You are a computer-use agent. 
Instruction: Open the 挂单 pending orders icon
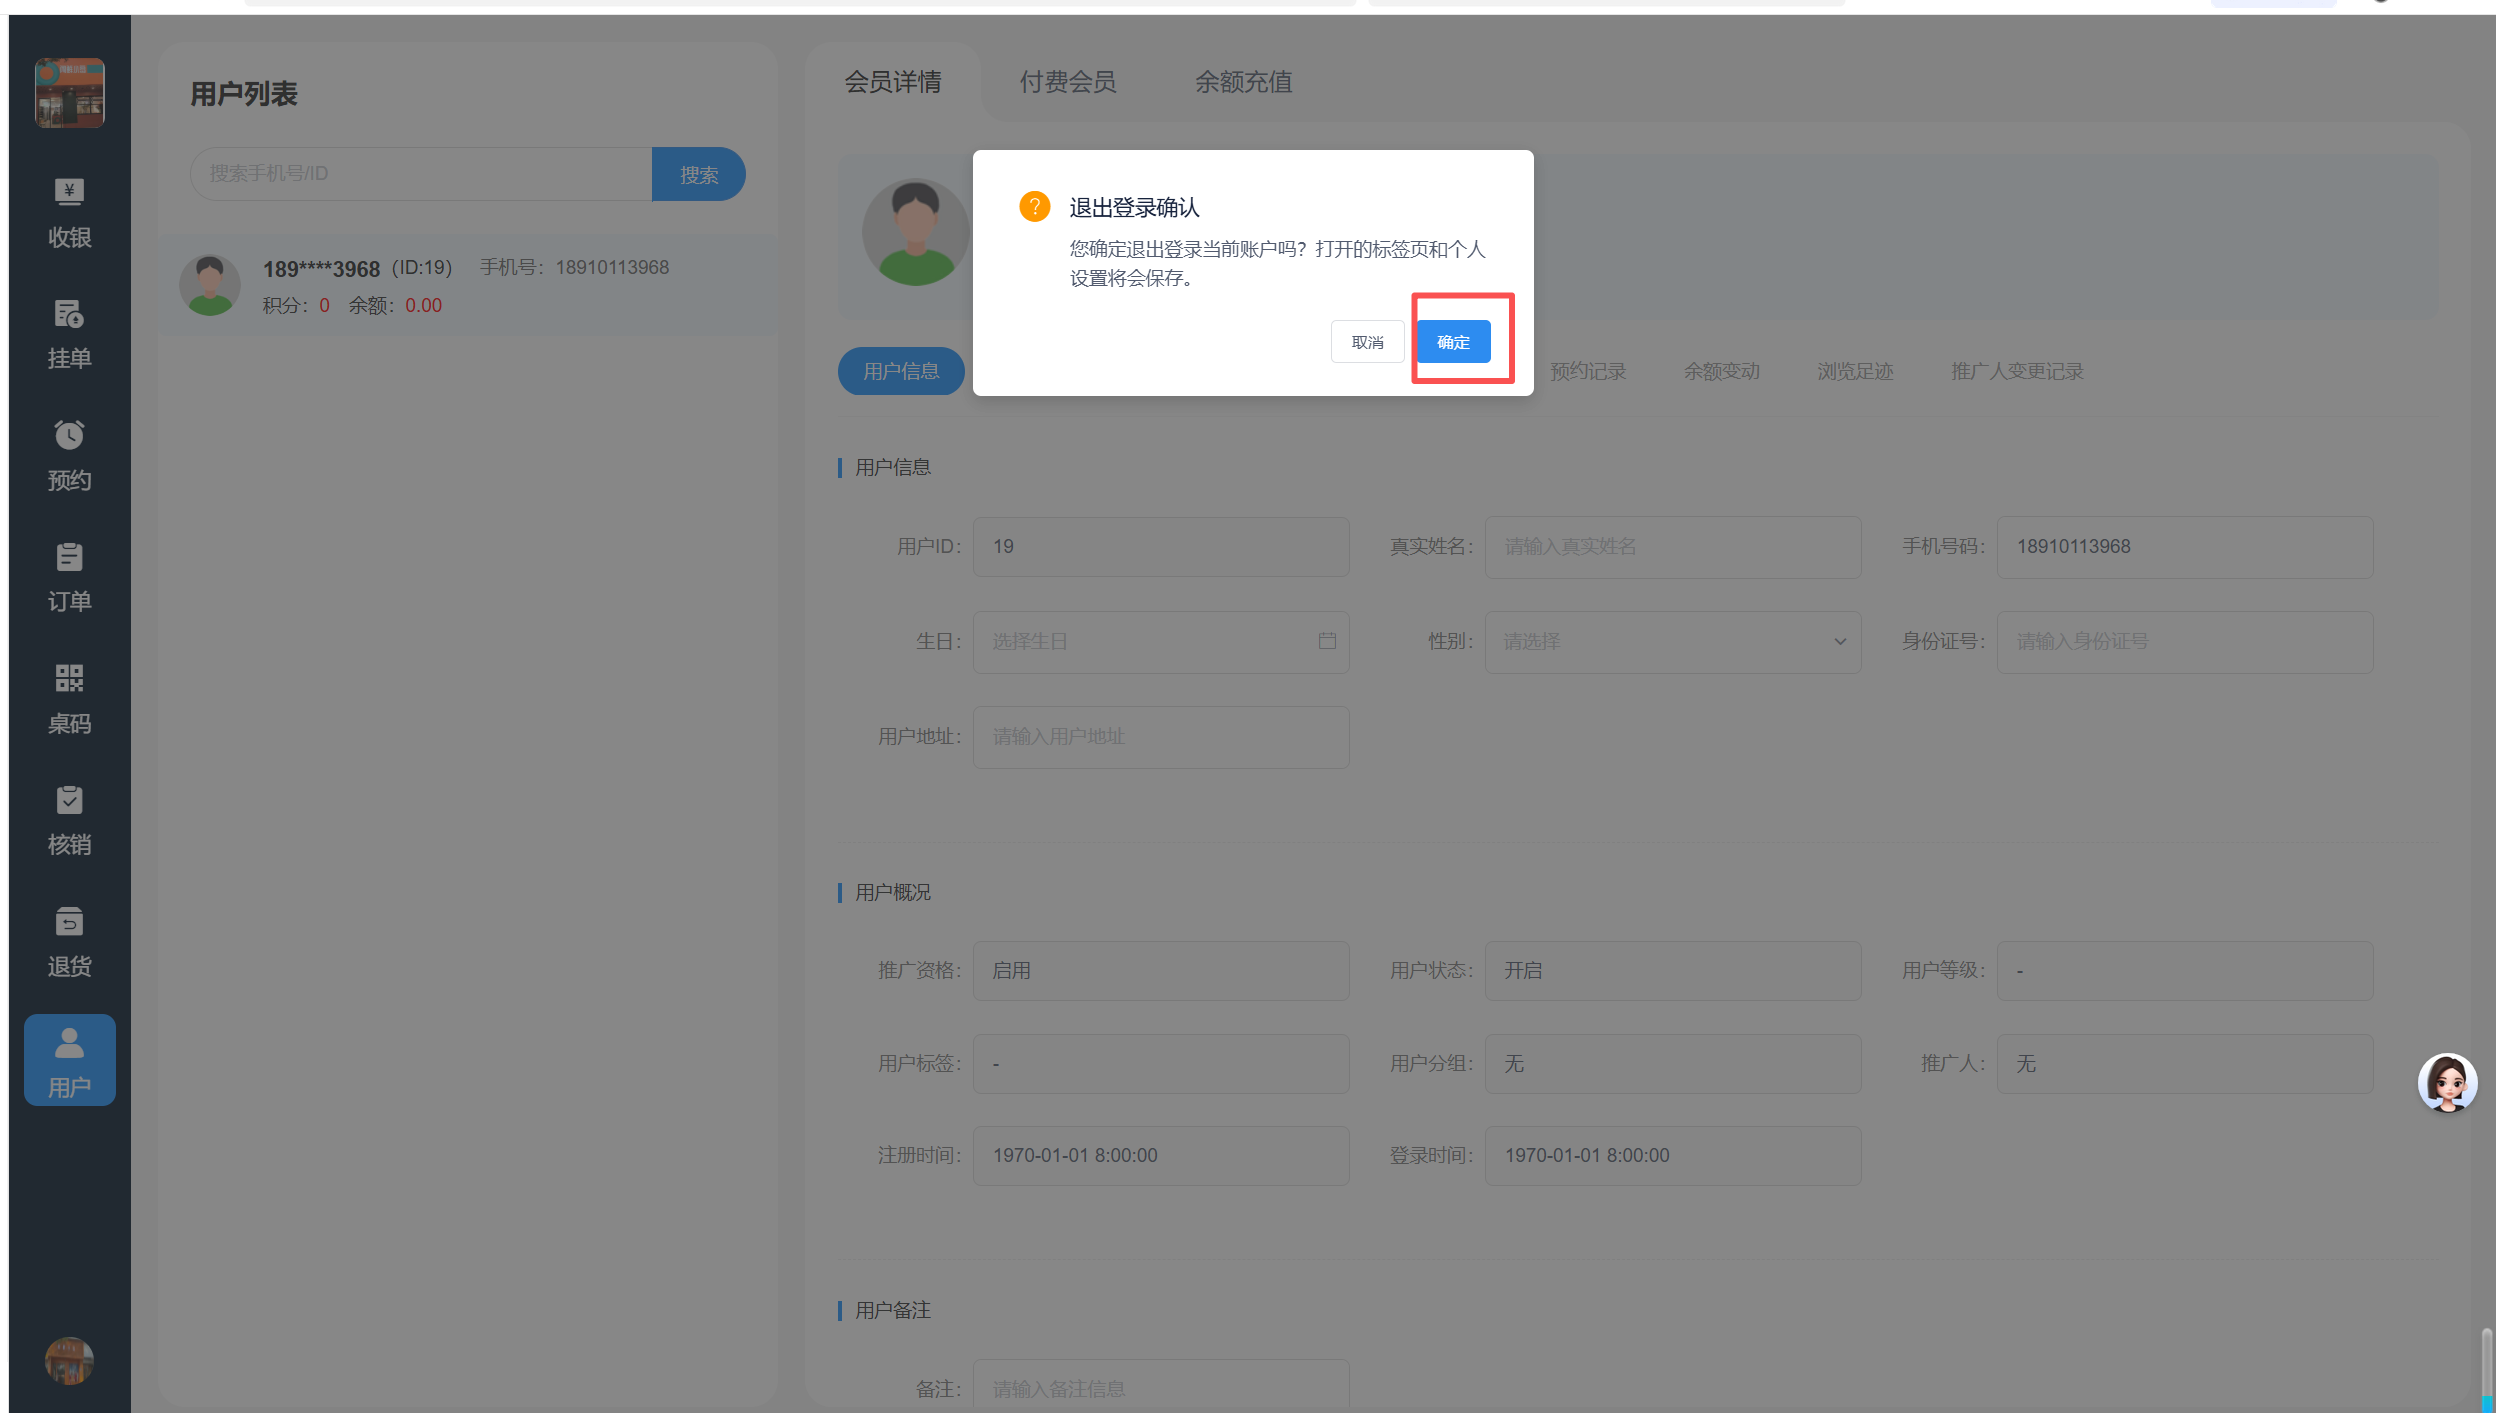coord(69,334)
